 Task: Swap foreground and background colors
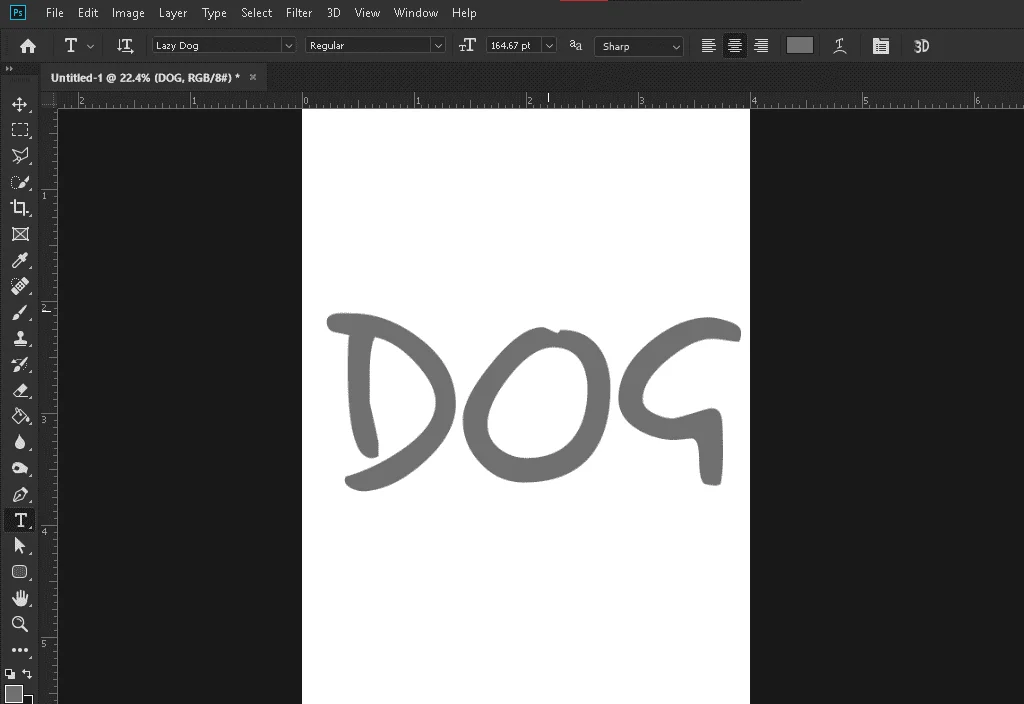[x=27, y=673]
